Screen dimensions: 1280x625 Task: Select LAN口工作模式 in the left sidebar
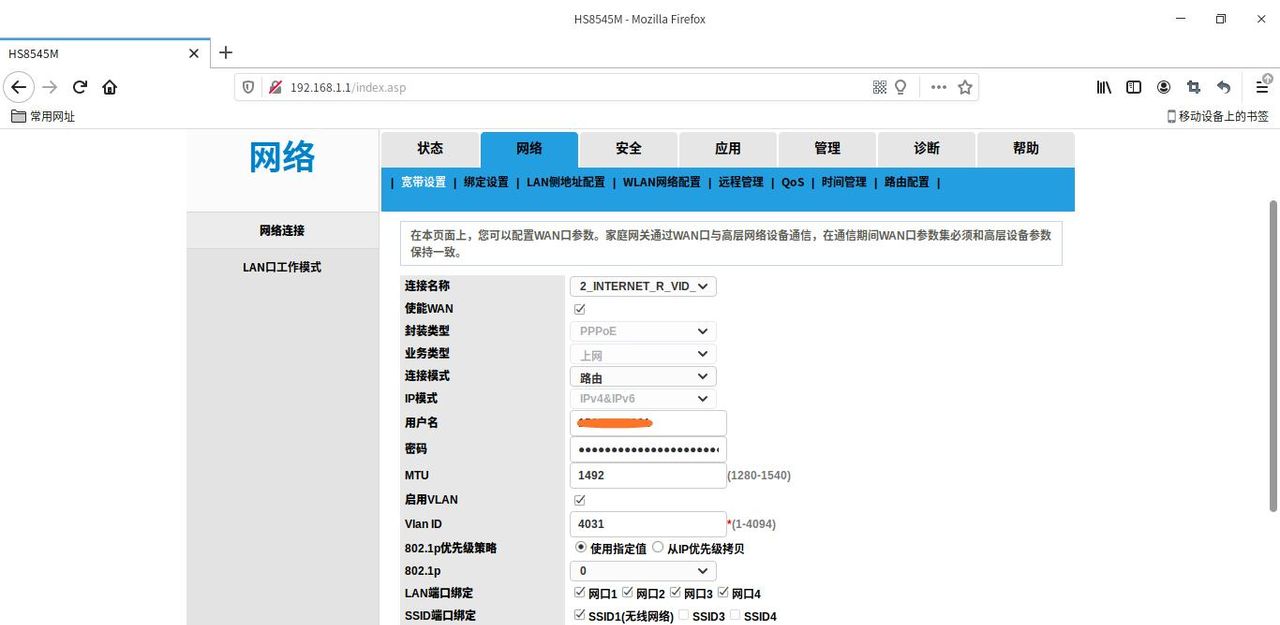[282, 268]
